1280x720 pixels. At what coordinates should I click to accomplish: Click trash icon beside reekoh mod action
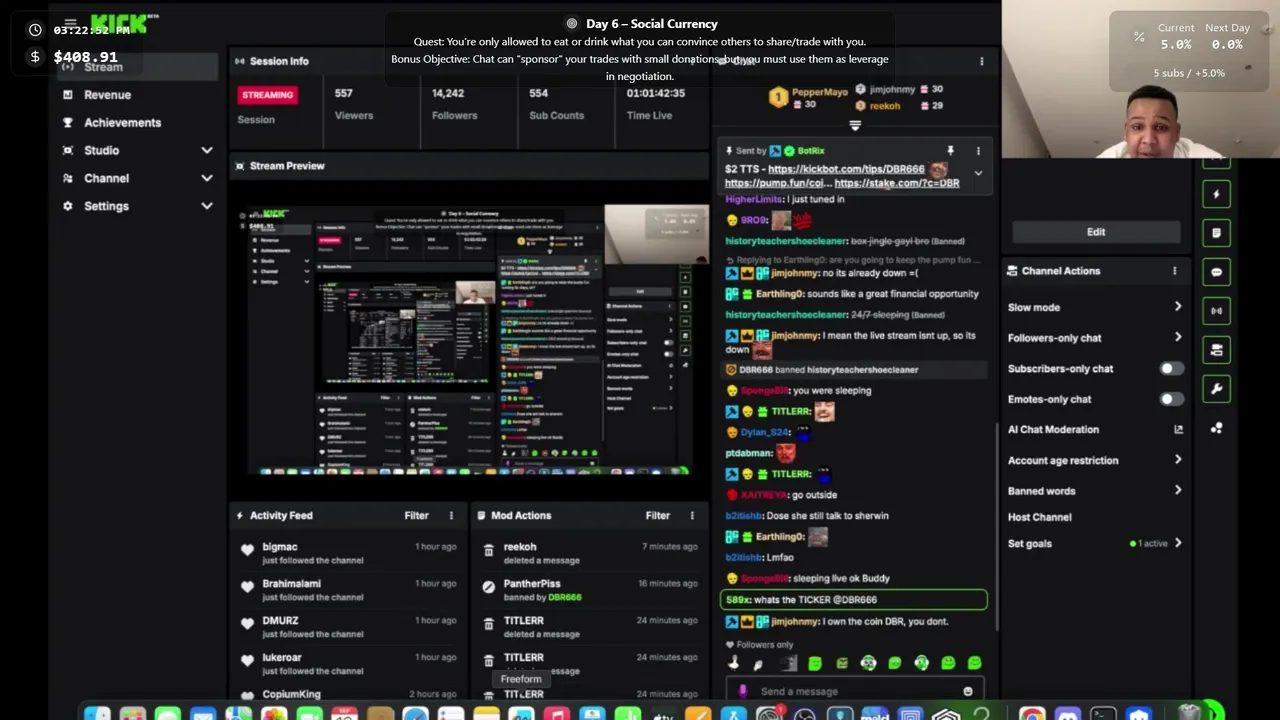[488, 551]
